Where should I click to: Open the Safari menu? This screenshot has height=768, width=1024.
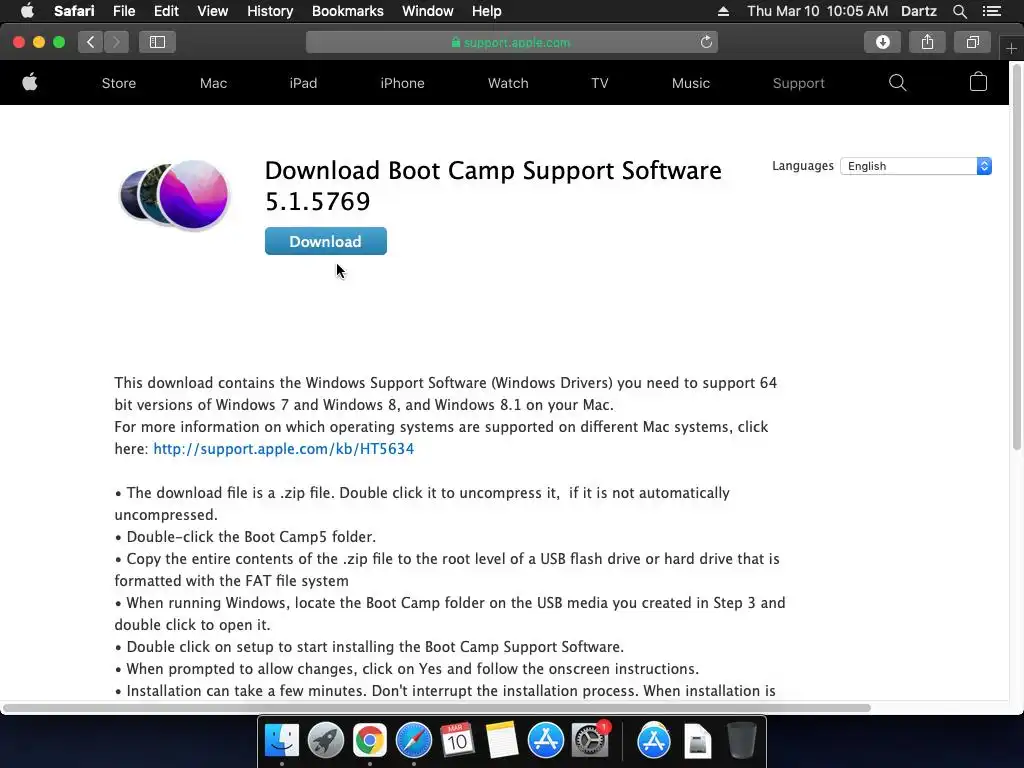[x=74, y=11]
